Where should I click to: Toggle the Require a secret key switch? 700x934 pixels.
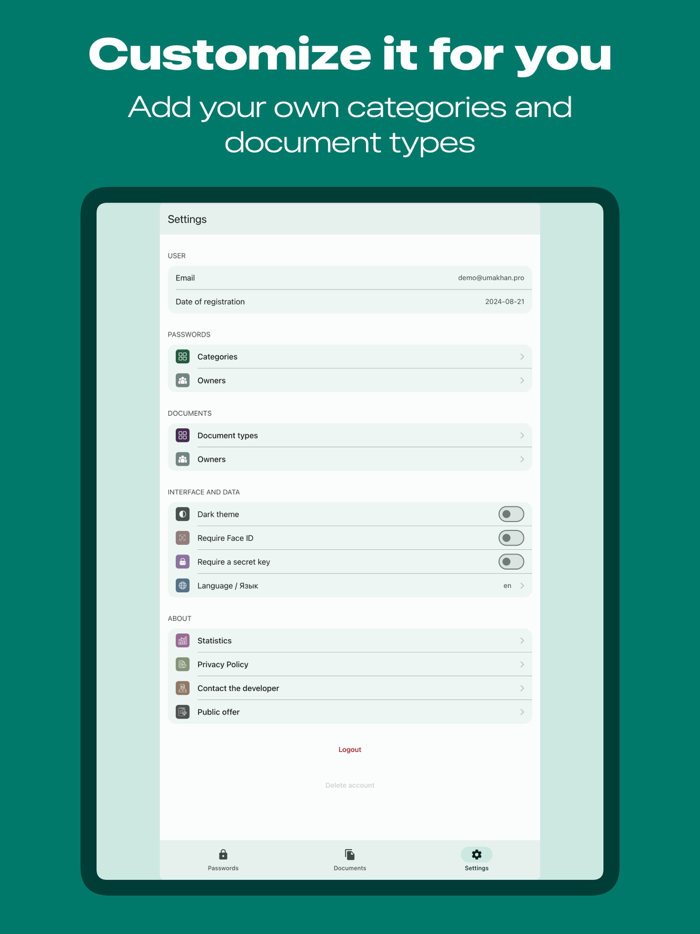tap(511, 562)
